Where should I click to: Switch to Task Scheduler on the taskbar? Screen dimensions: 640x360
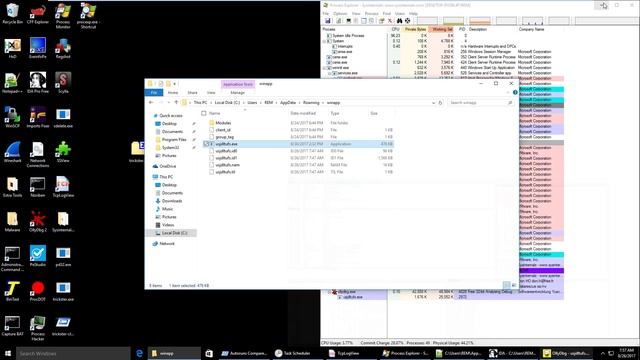(x=297, y=353)
